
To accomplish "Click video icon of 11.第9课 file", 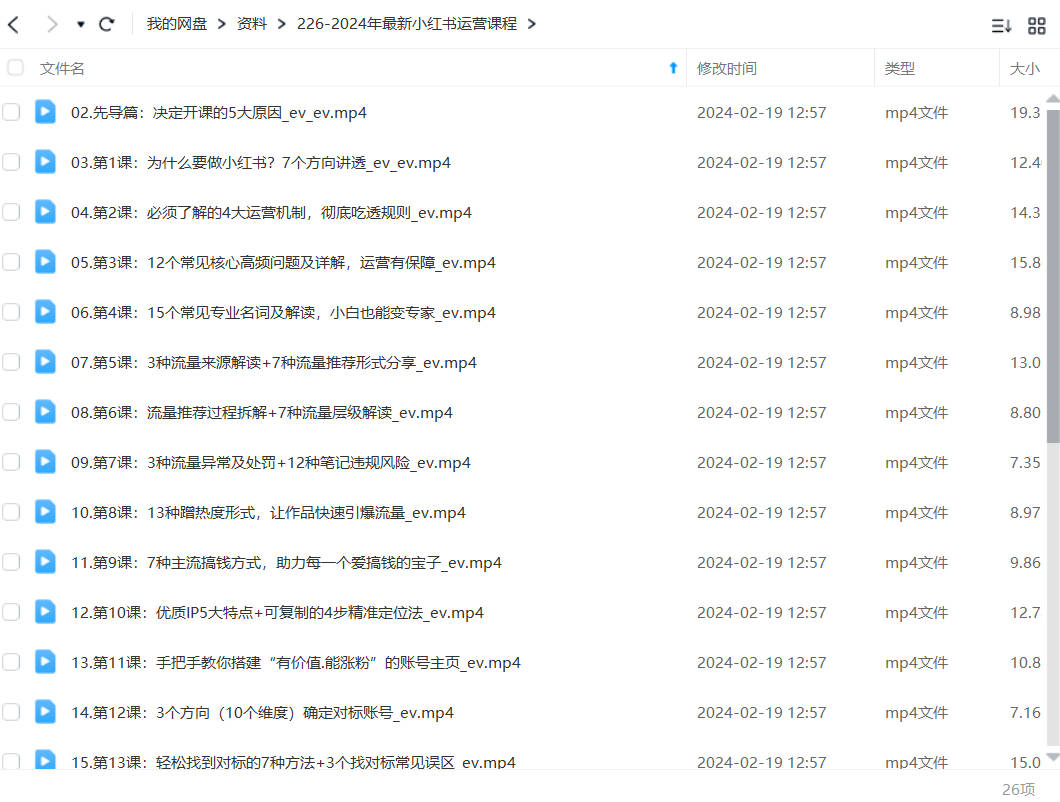I will 45,562.
